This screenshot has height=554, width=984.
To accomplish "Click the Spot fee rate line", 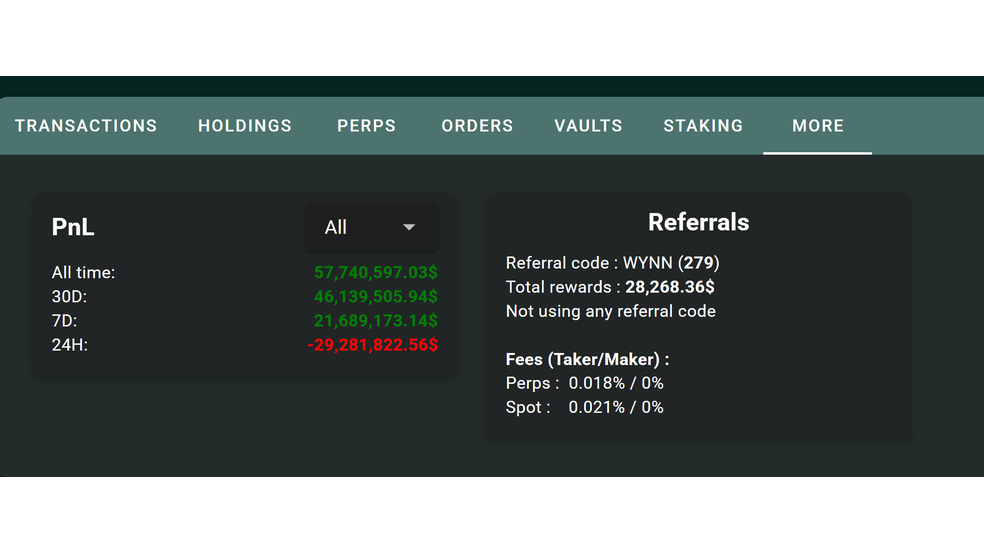I will coord(585,407).
